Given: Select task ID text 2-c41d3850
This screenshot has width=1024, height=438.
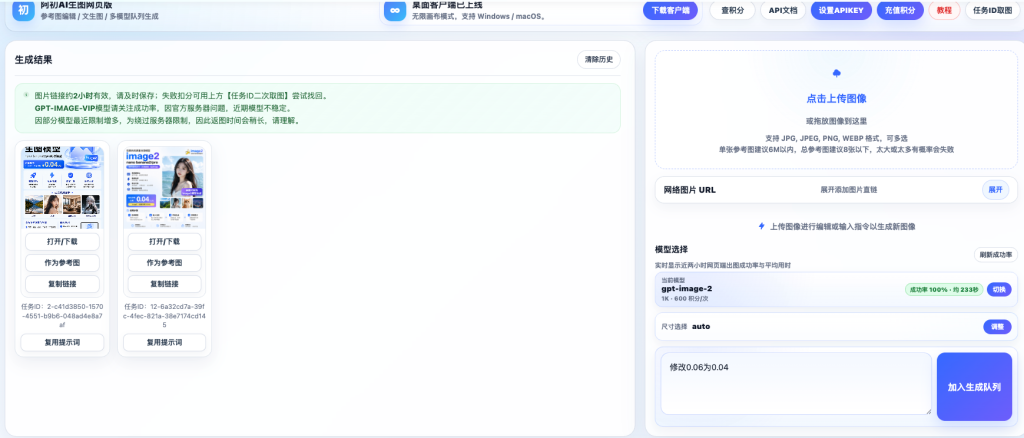Looking at the screenshot, I should (x=62, y=315).
